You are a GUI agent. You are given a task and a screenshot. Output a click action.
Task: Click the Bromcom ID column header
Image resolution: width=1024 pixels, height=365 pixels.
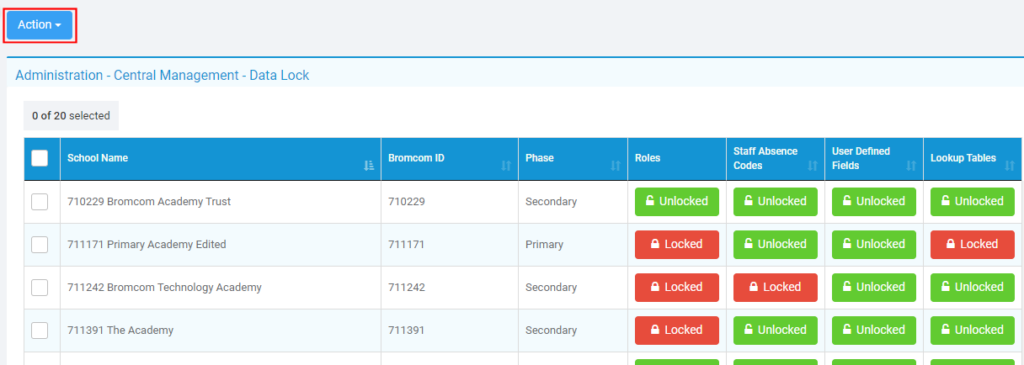point(450,159)
